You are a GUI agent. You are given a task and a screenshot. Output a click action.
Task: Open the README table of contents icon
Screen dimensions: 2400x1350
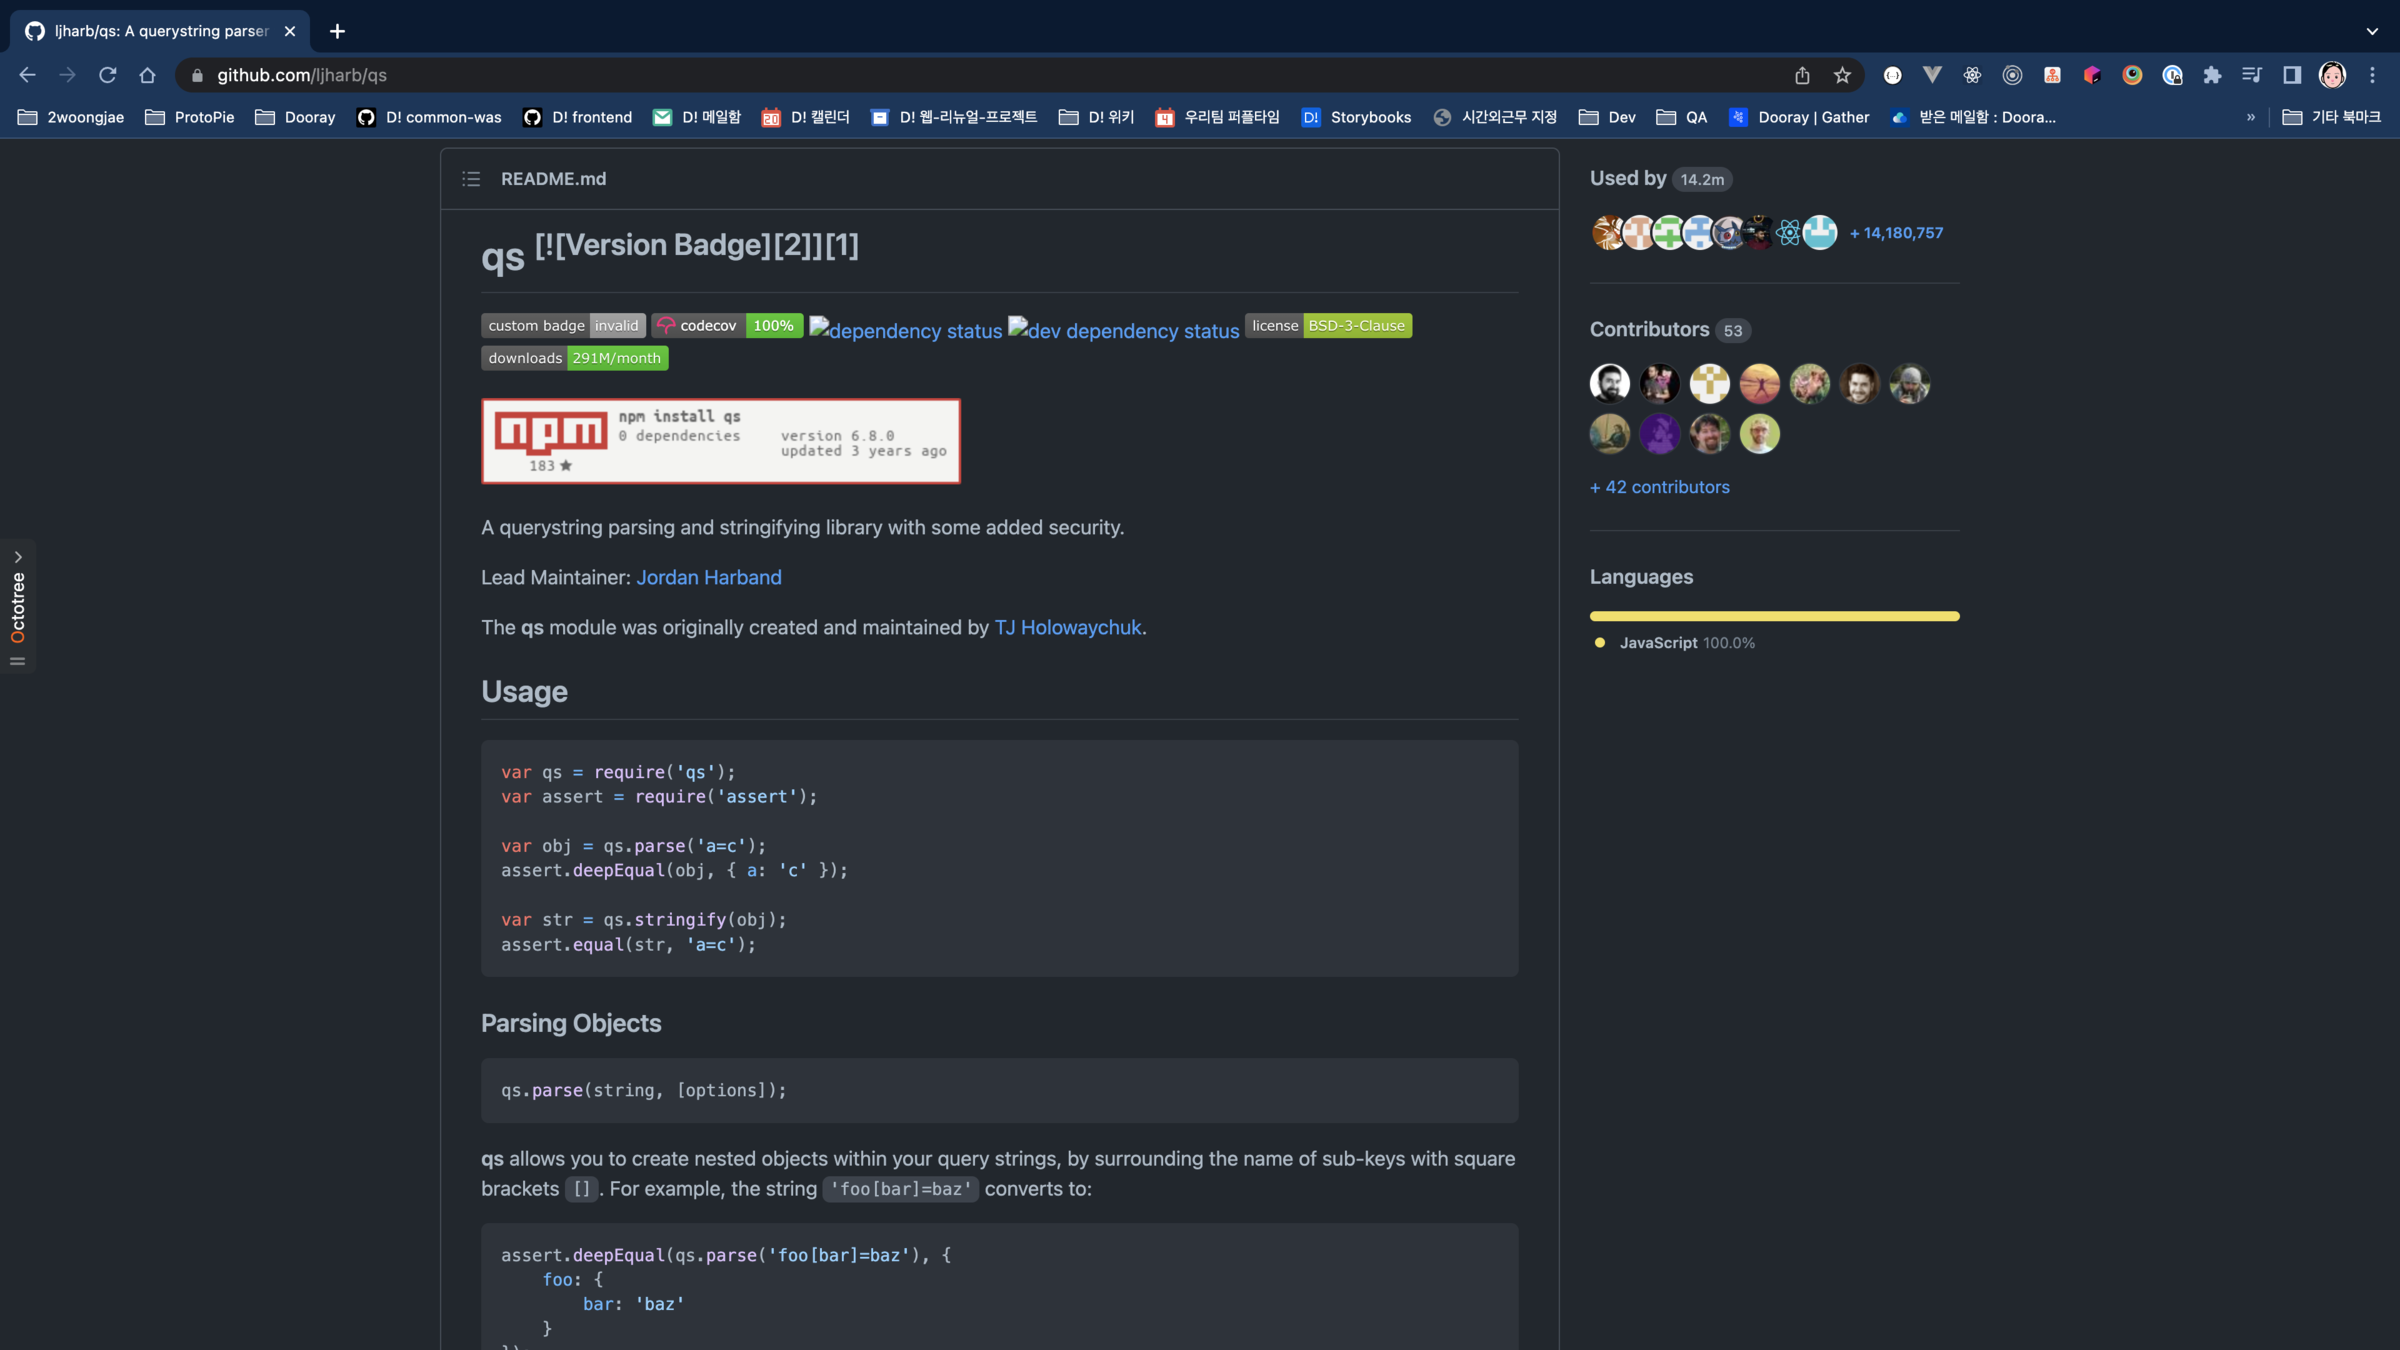[471, 179]
